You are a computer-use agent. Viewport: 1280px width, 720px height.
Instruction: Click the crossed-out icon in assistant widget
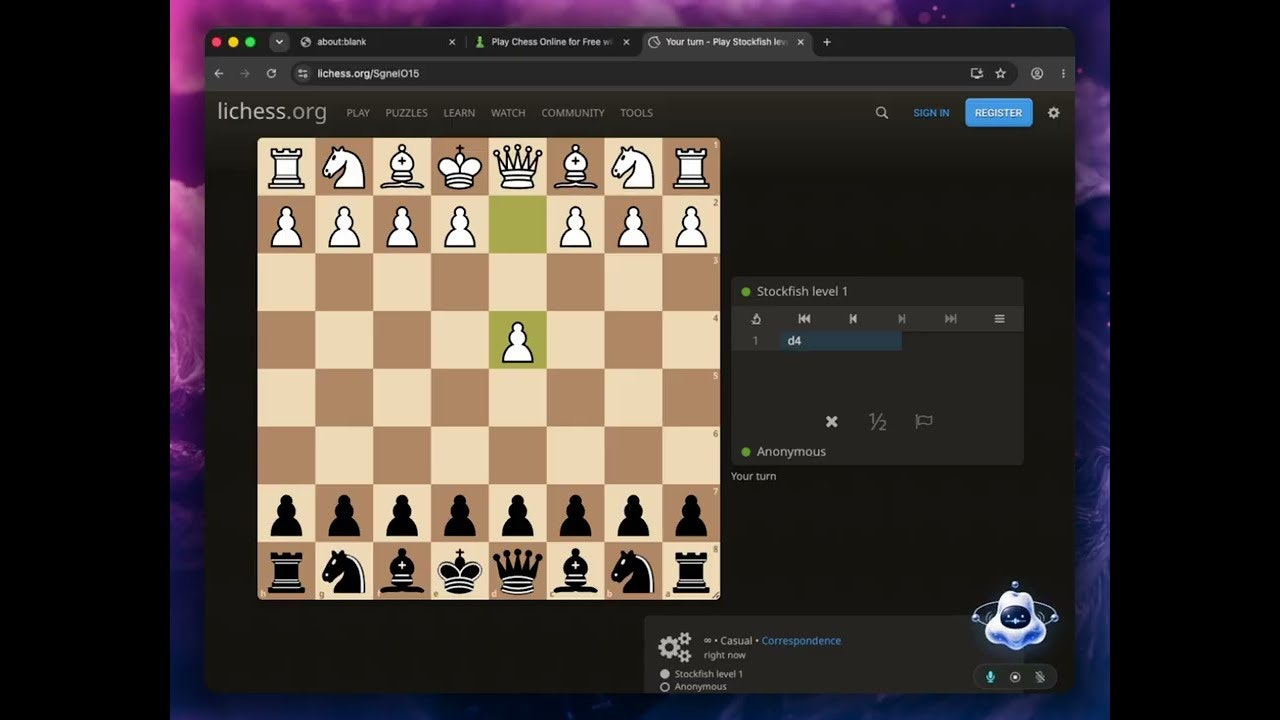pyautogui.click(x=1040, y=677)
